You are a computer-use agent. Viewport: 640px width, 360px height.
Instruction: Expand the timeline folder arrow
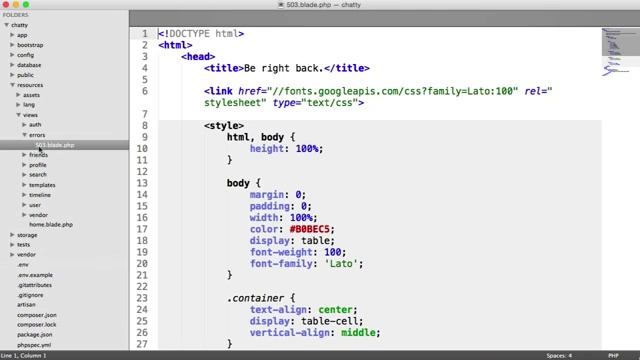(x=24, y=195)
